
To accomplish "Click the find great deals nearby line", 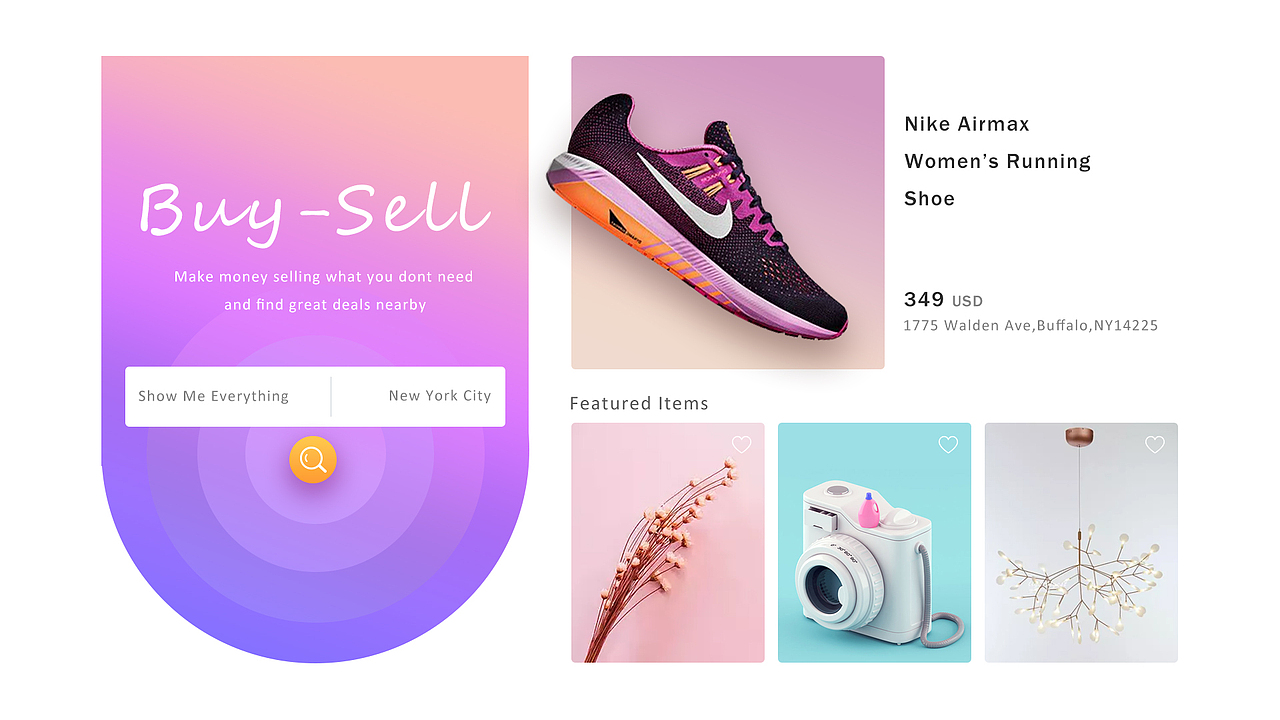I will pyautogui.click(x=325, y=304).
